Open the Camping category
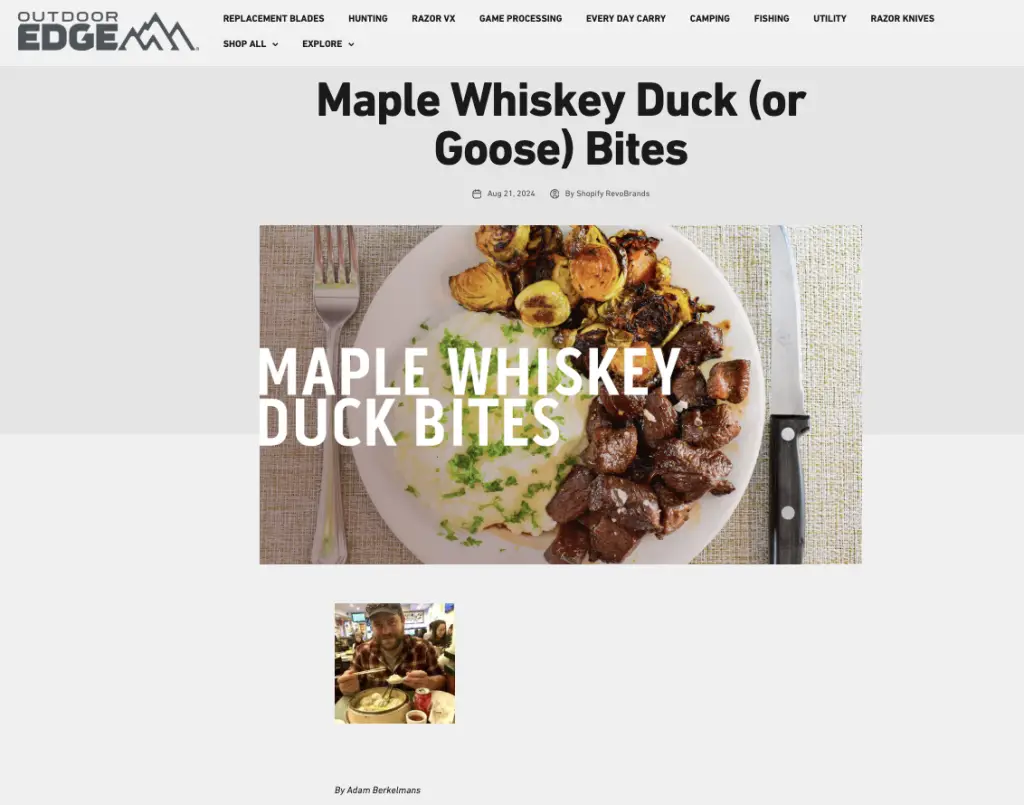The image size is (1024, 805). coord(710,18)
